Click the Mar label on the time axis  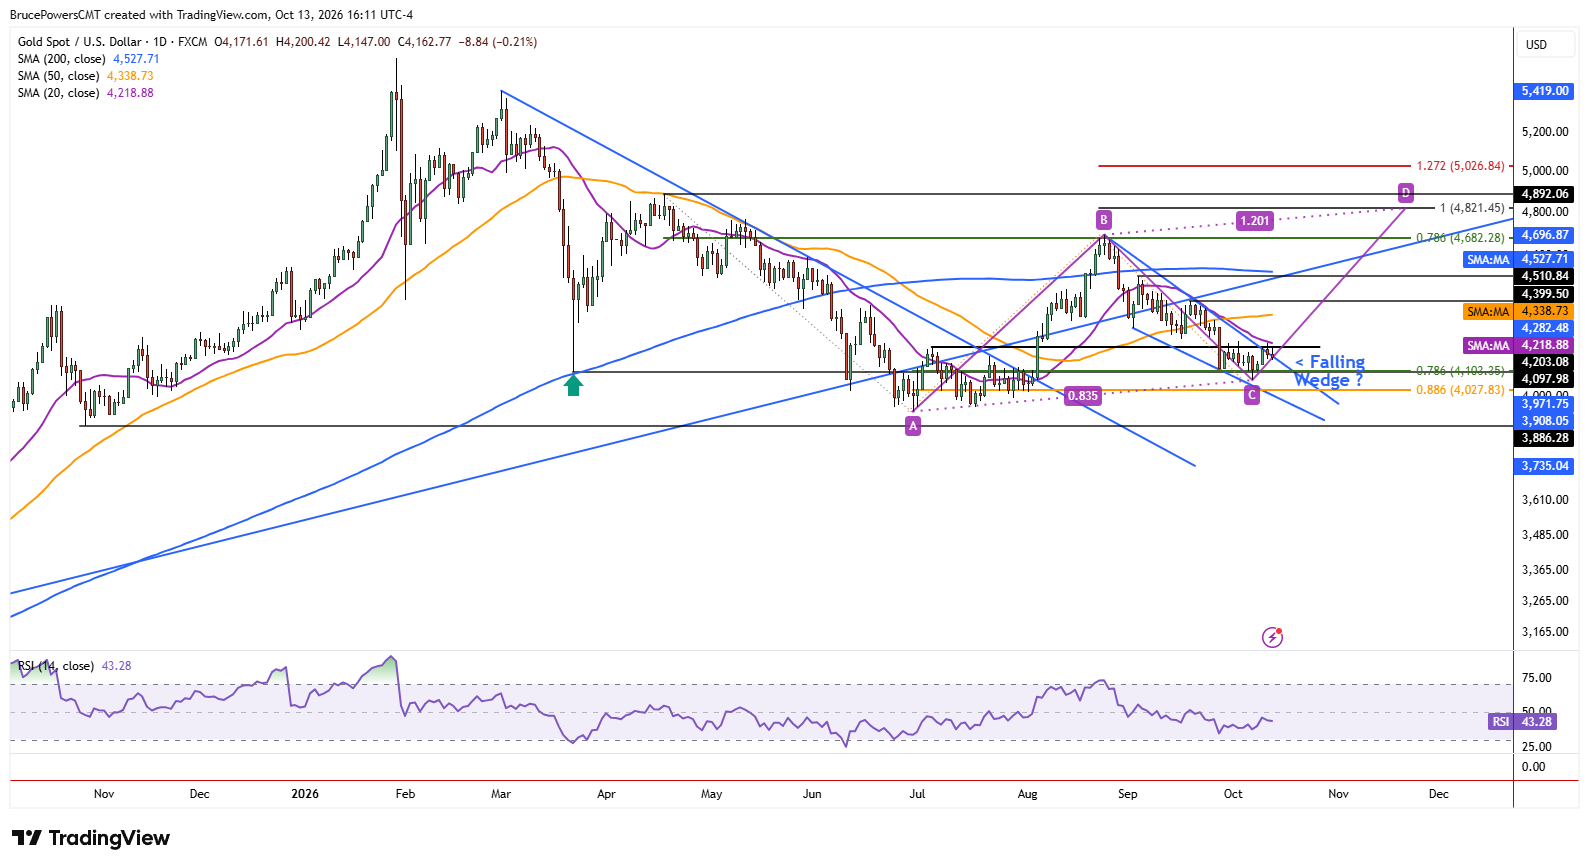pos(501,794)
